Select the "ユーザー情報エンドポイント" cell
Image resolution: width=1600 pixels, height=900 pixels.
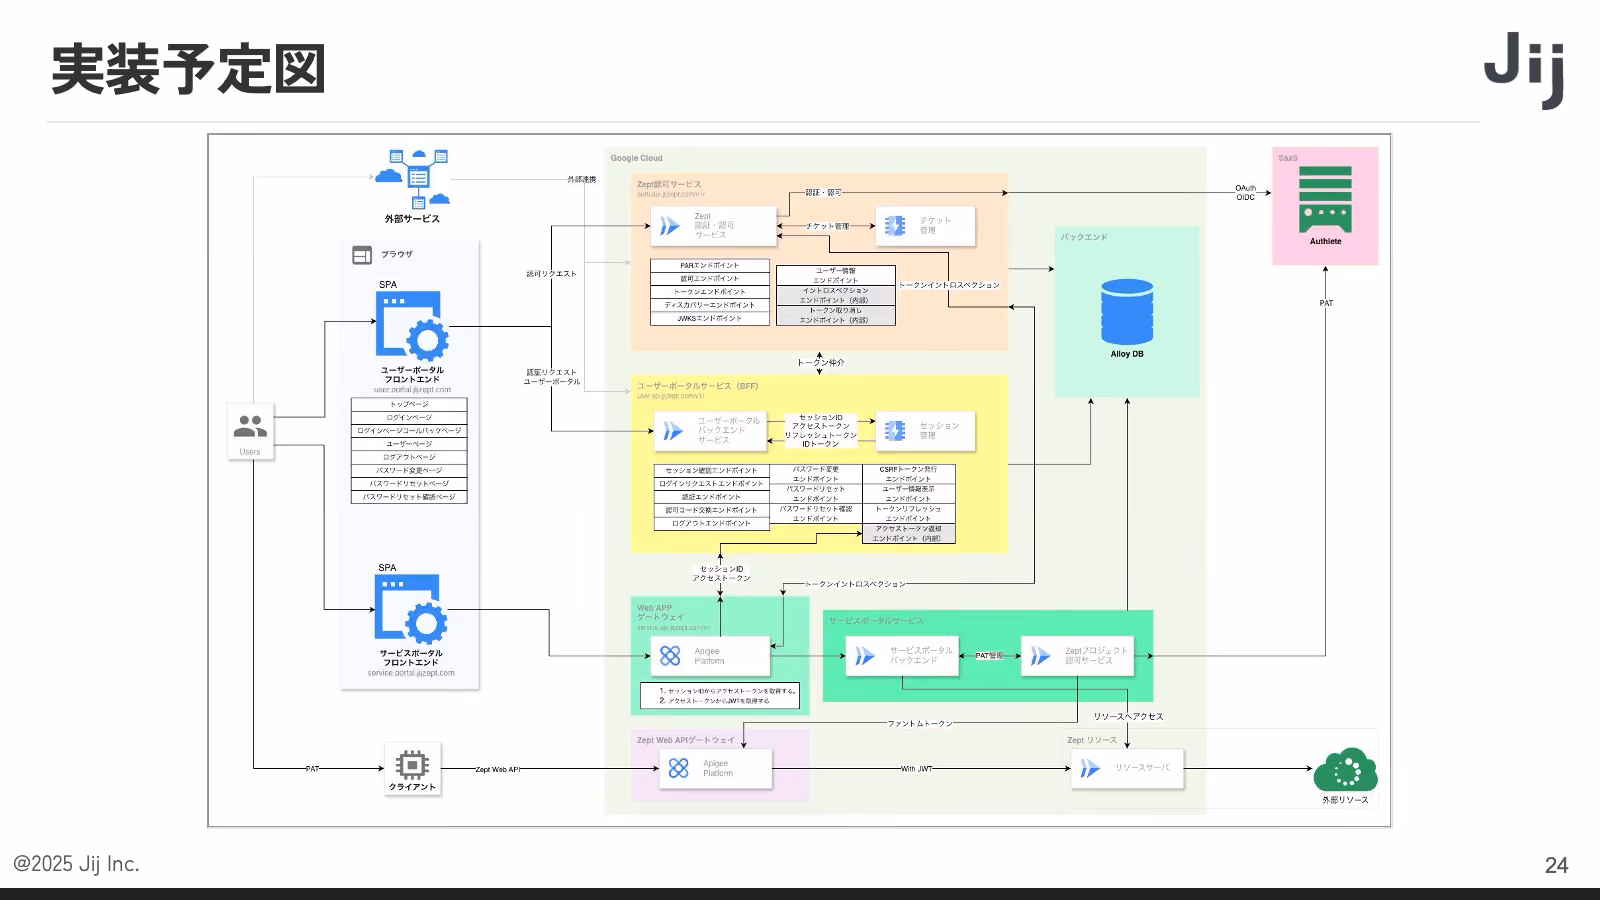point(836,275)
